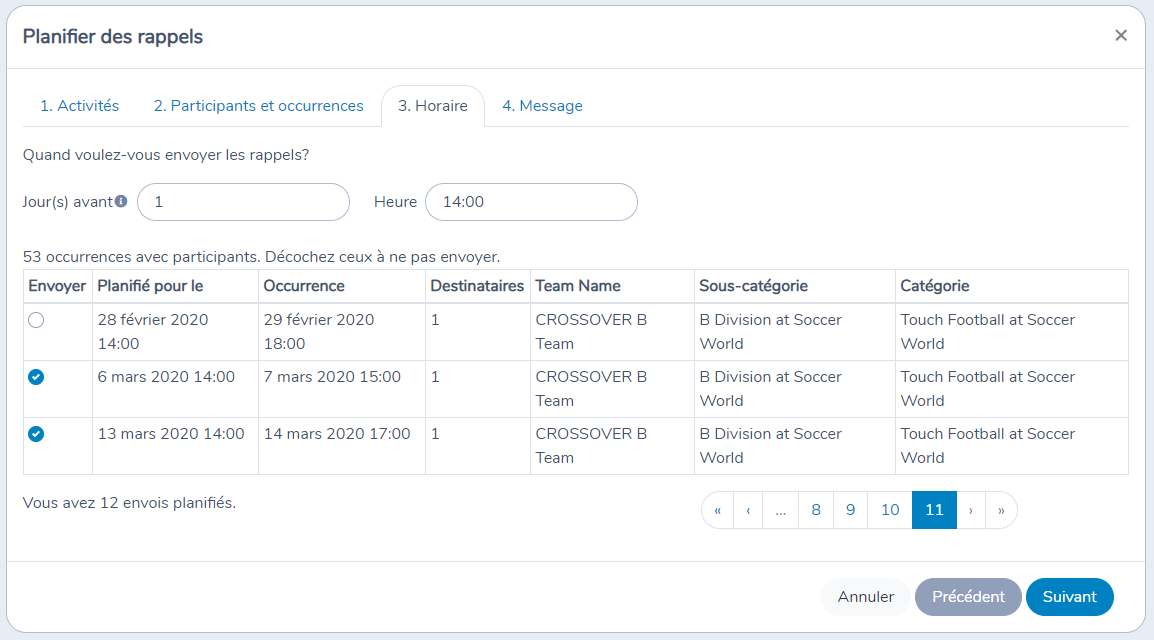Click the Planifié pour le column header
The height and width of the screenshot is (640, 1154).
[x=175, y=286]
